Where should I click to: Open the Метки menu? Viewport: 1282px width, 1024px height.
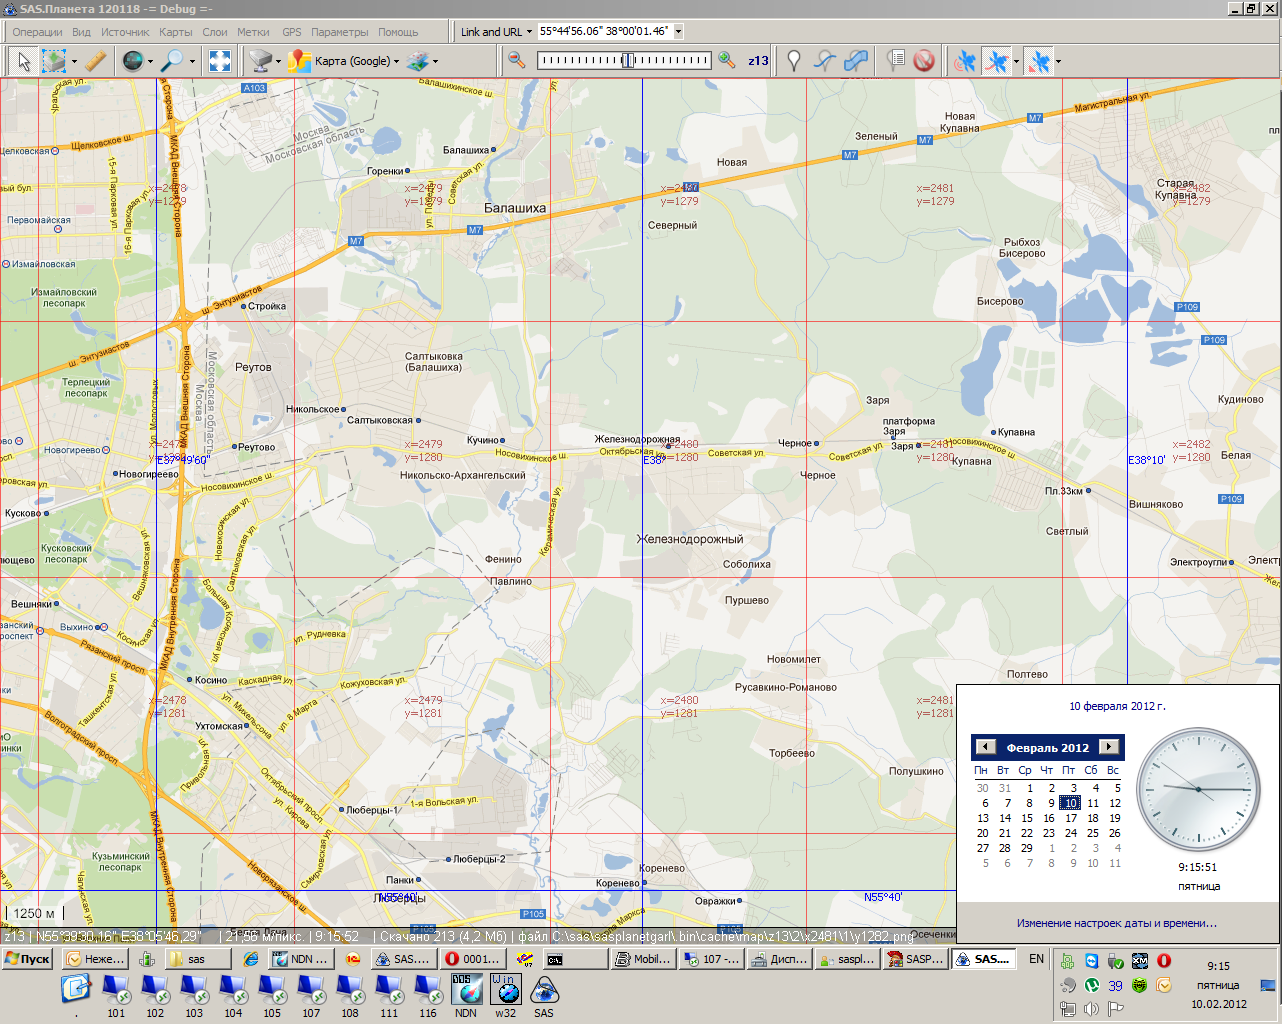[253, 32]
